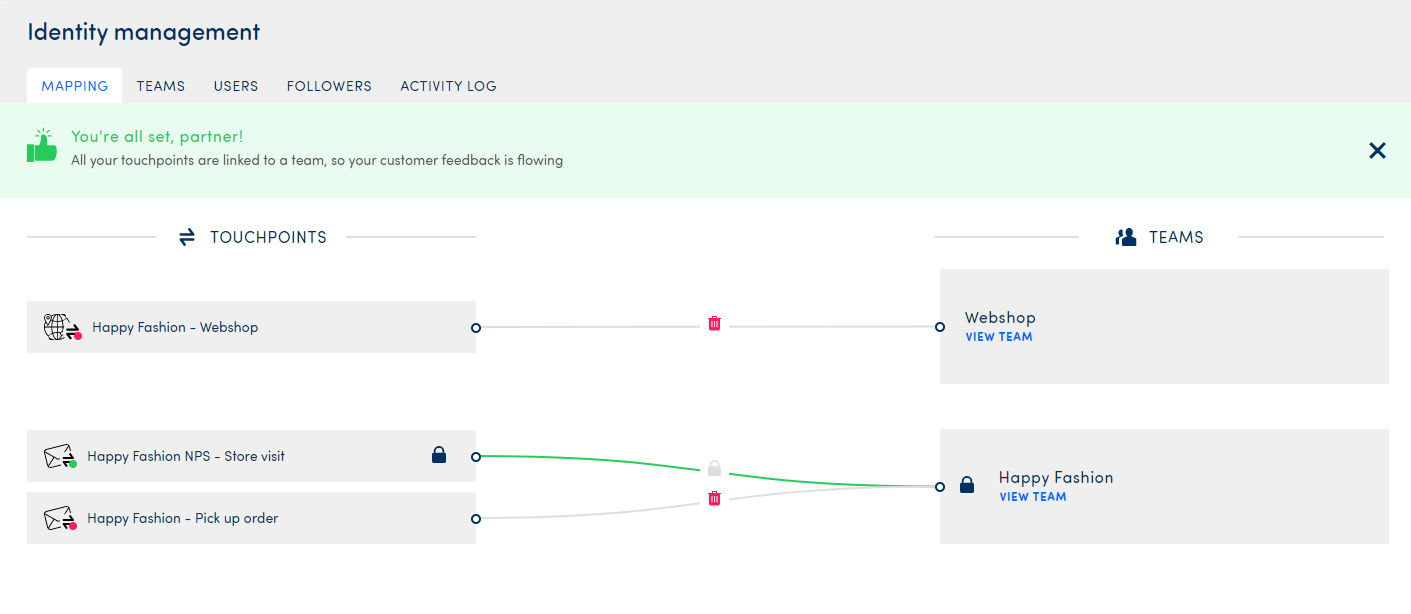This screenshot has width=1411, height=614.
Task: Click the green thumbs-up icon
Action: 42,147
